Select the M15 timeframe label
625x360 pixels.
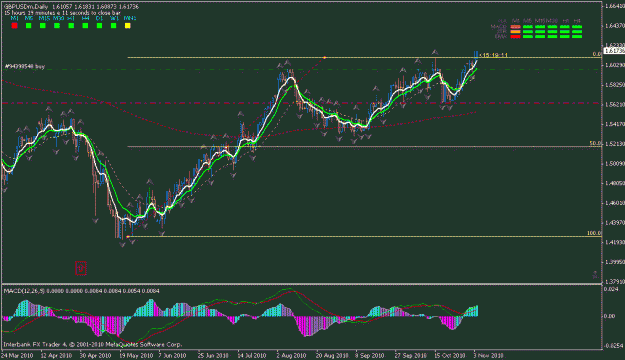click(44, 18)
